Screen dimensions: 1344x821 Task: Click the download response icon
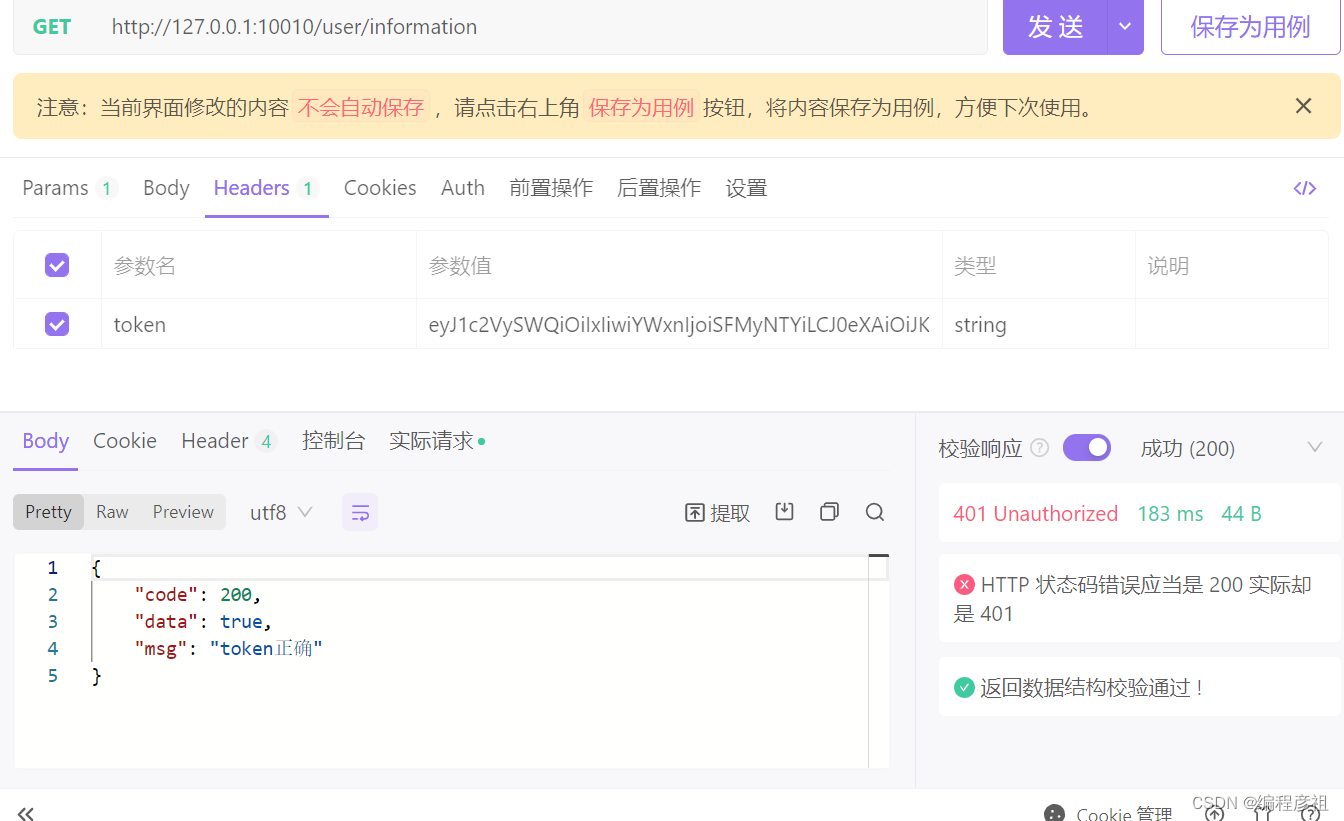coord(784,511)
